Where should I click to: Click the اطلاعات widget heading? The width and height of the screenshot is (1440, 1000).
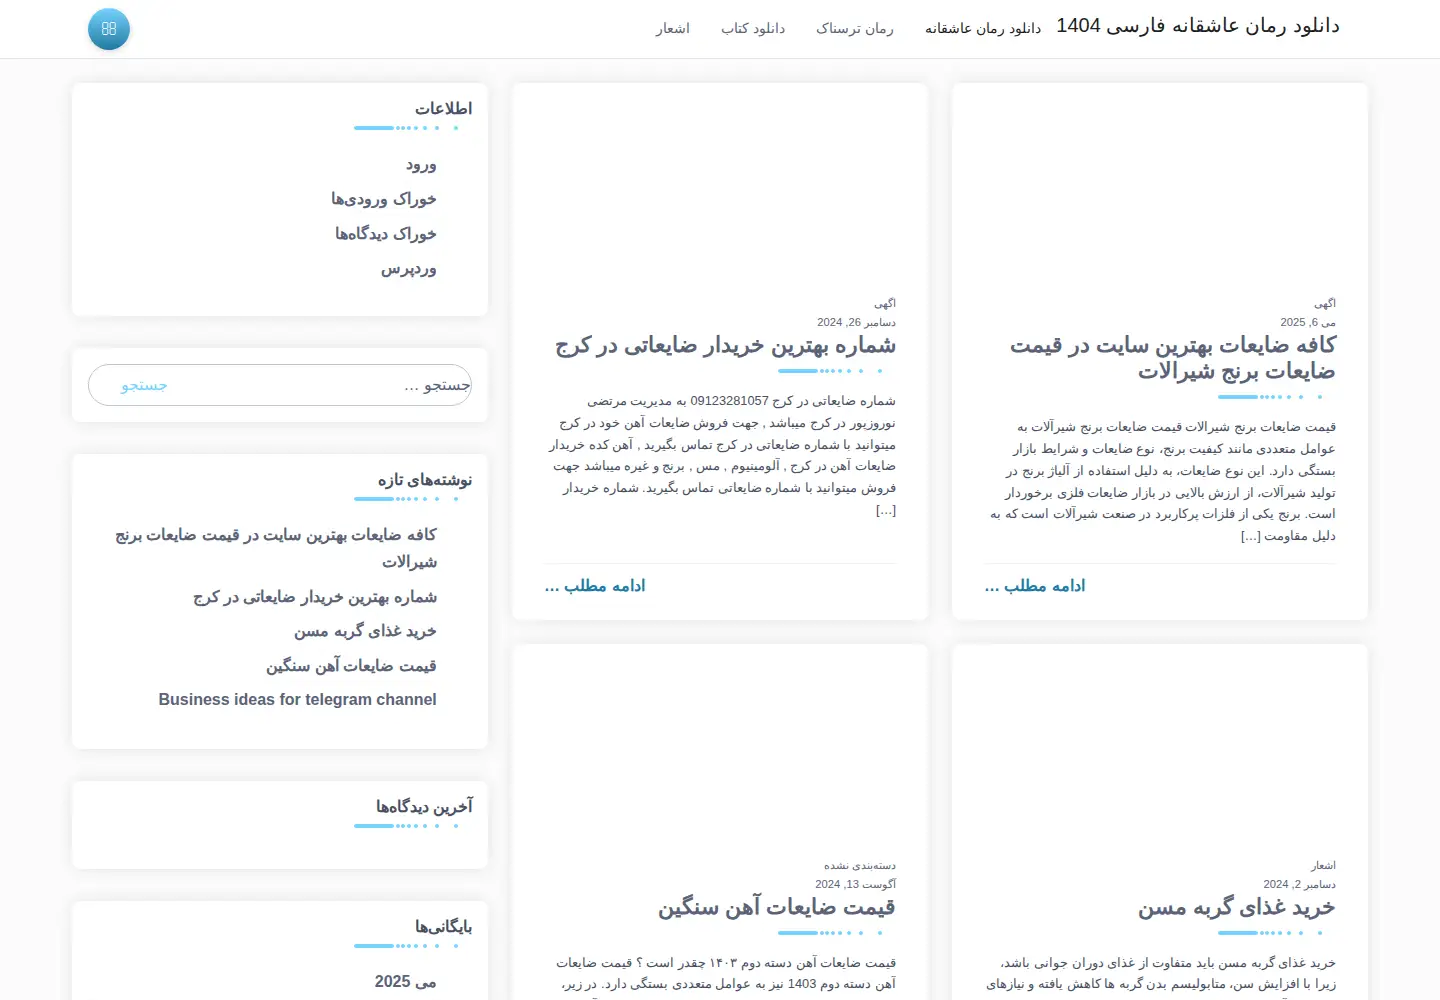coord(444,108)
